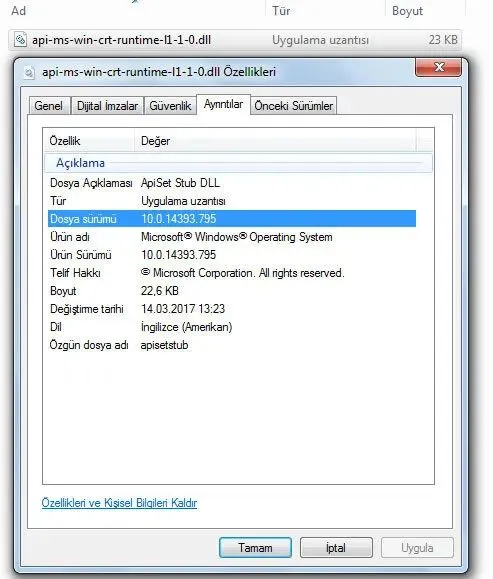This screenshot has height=579, width=493.
Task: Select the Dil property row
Action: pyautogui.click(x=232, y=327)
